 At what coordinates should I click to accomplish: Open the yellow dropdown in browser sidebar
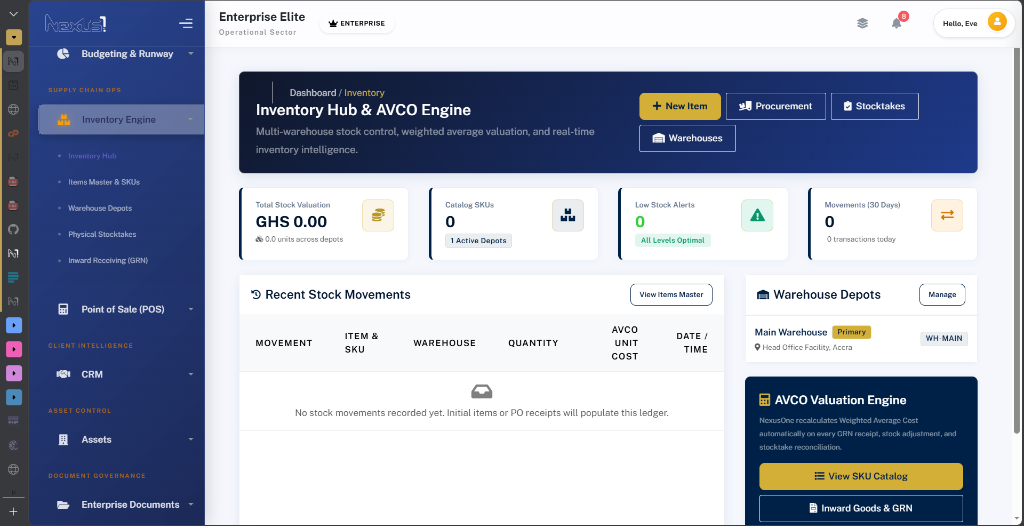(14, 37)
